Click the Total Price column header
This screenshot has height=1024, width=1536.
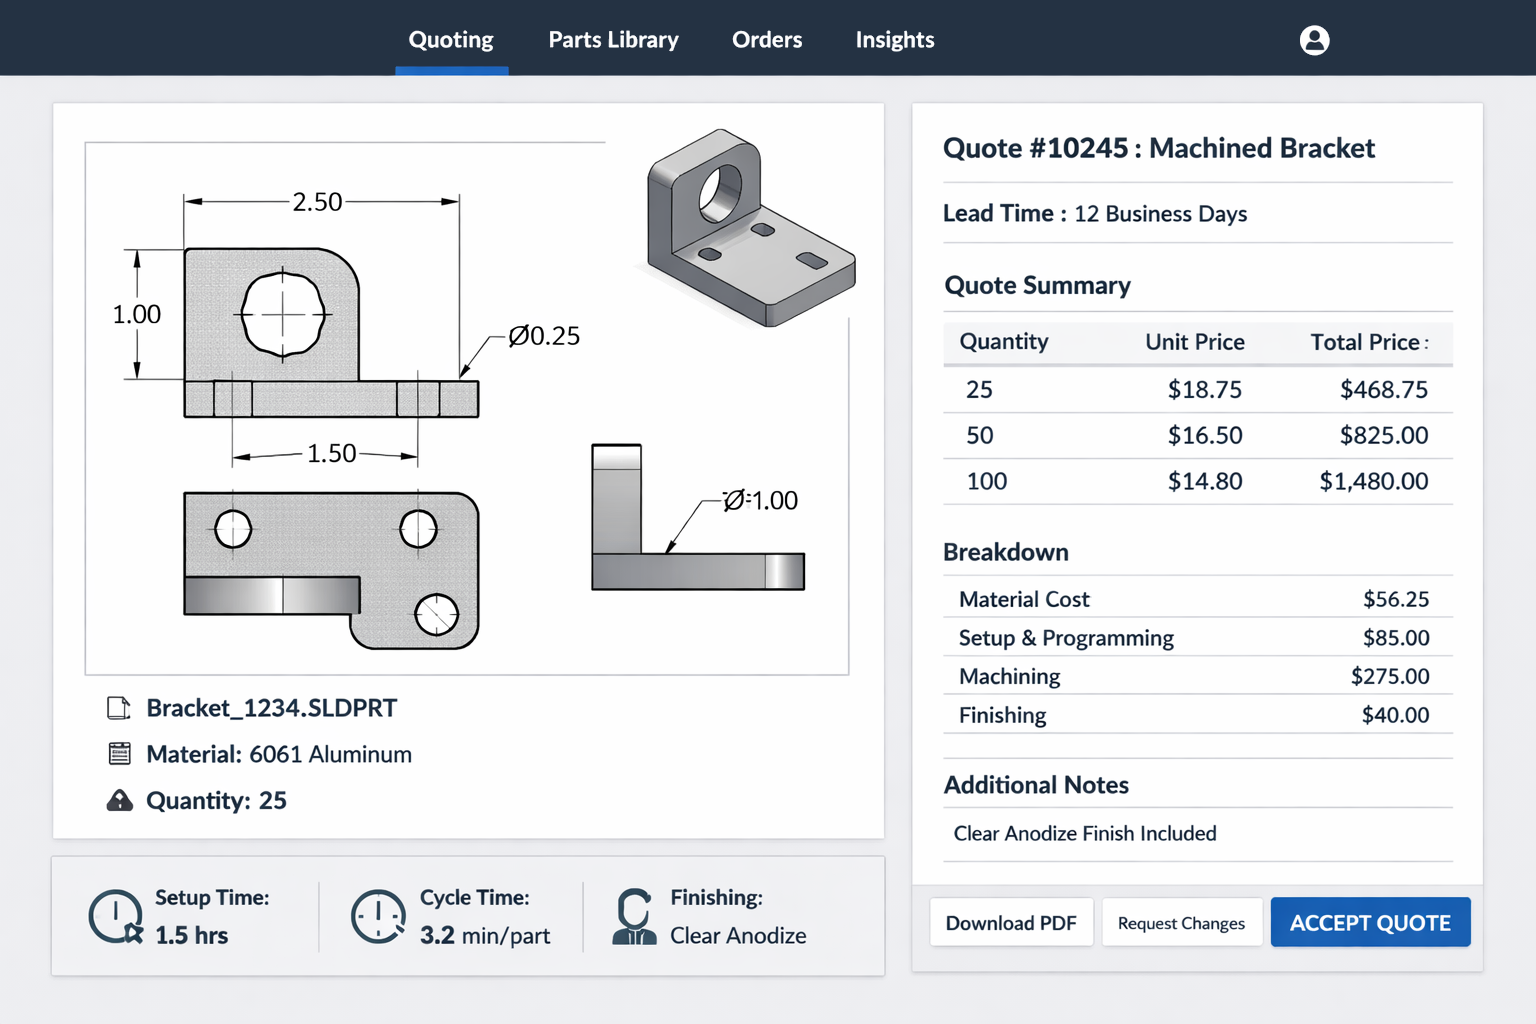click(1365, 343)
